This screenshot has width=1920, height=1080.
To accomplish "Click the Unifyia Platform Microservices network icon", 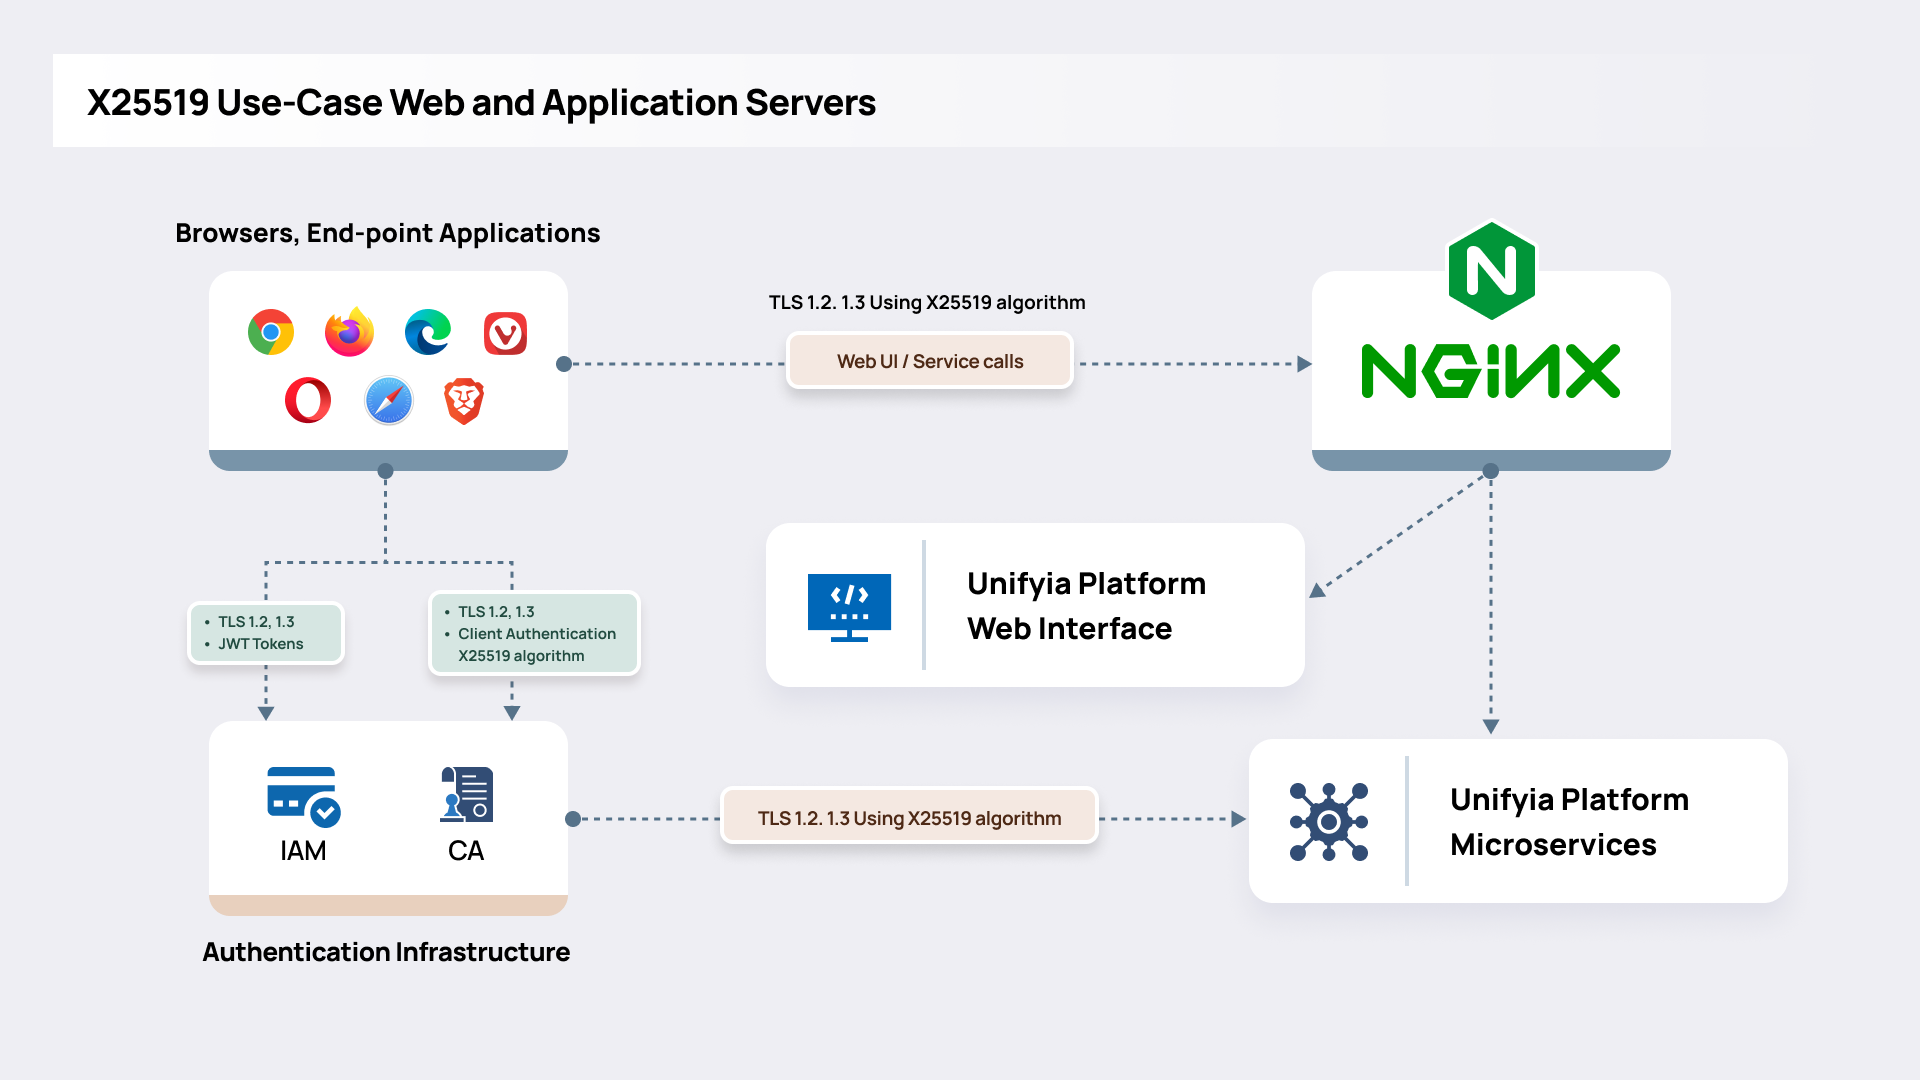I will [1328, 821].
